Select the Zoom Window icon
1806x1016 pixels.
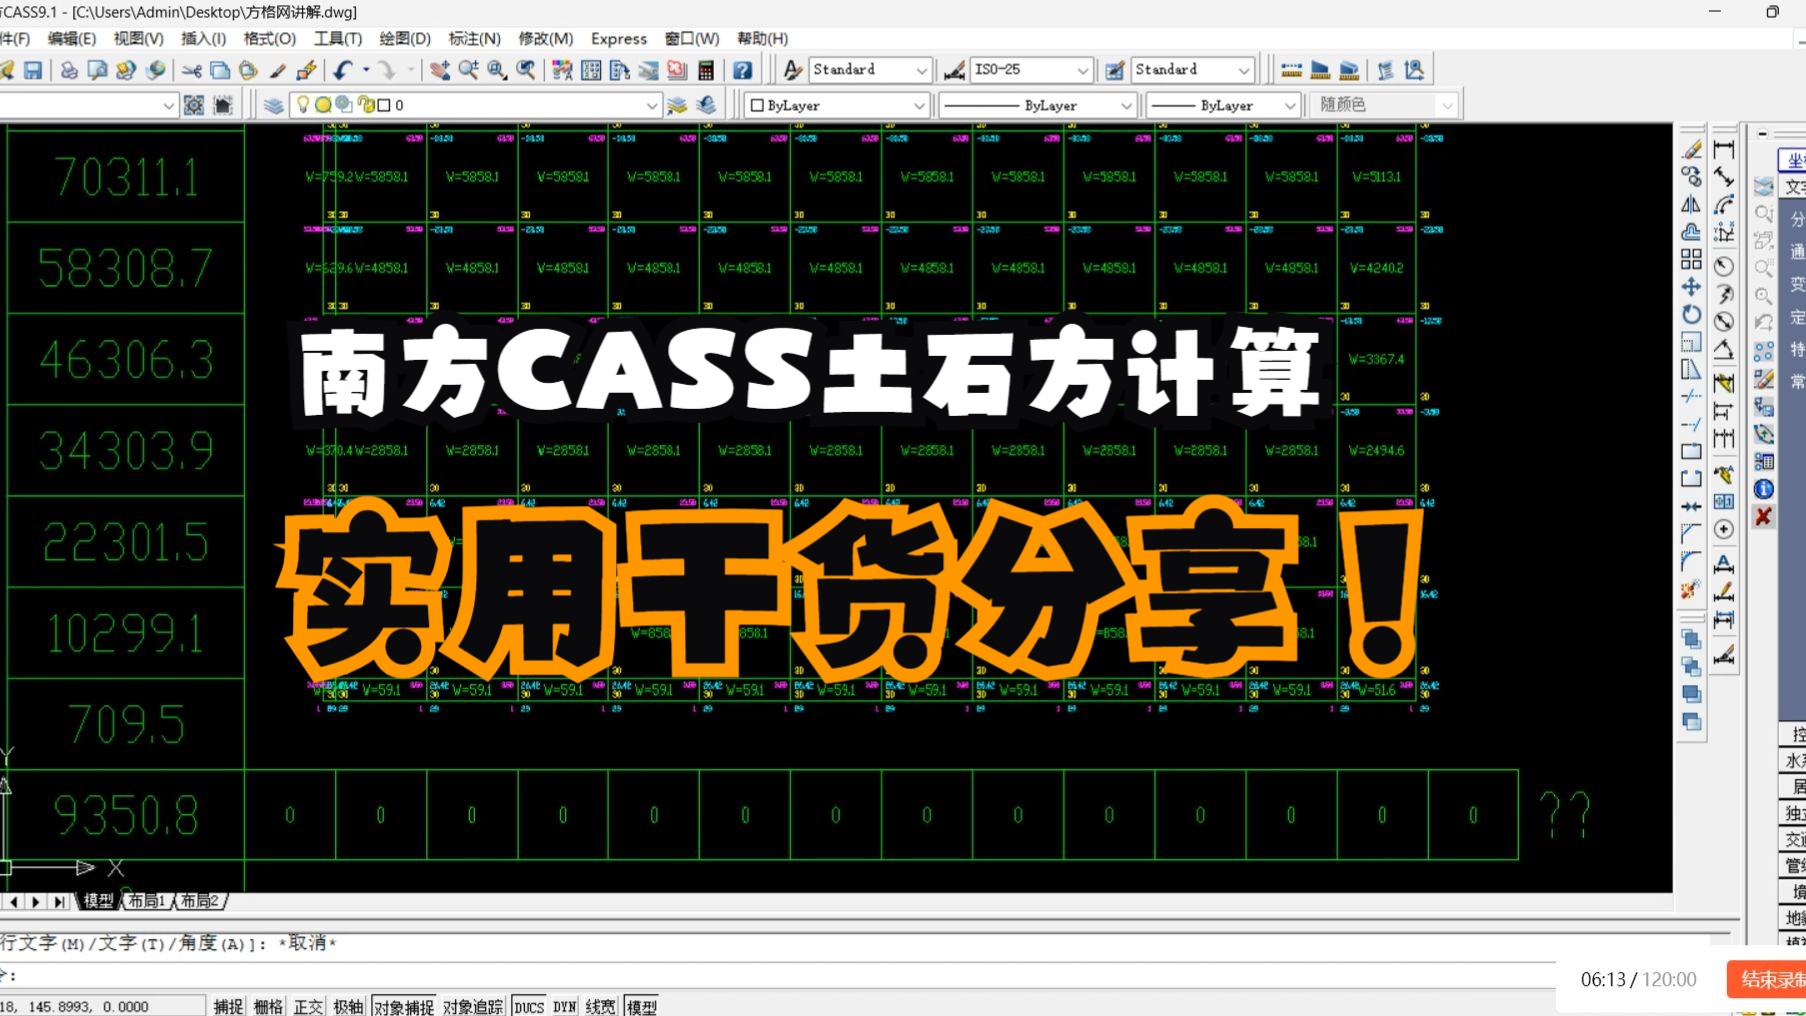(x=497, y=70)
